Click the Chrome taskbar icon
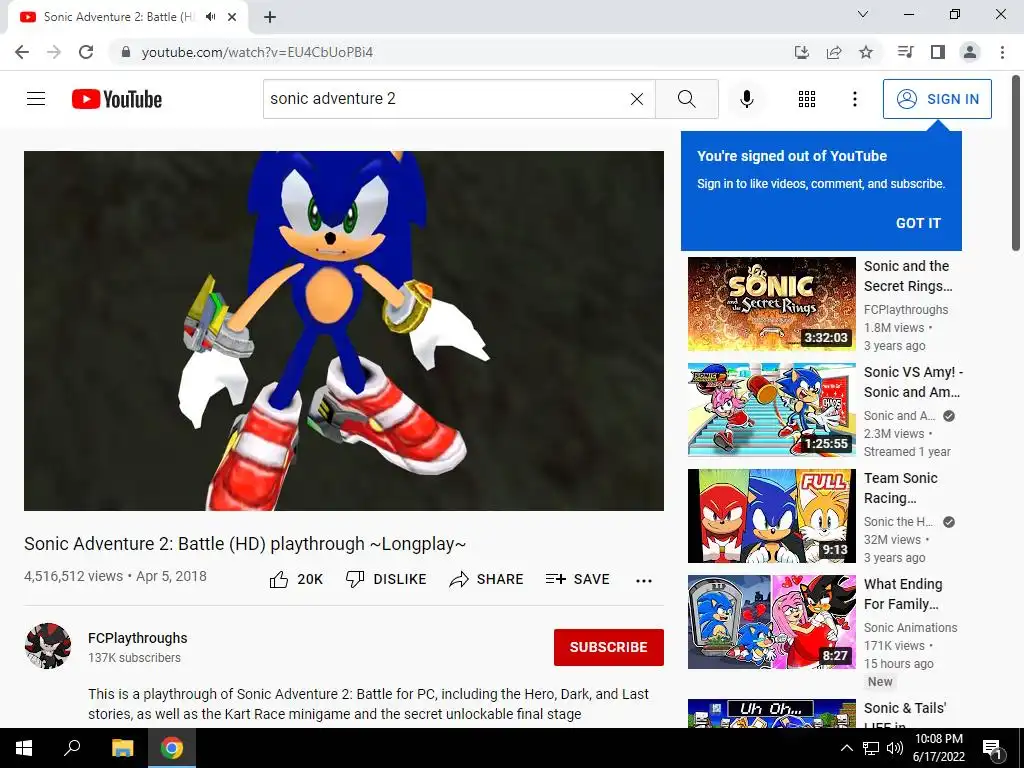 point(172,748)
